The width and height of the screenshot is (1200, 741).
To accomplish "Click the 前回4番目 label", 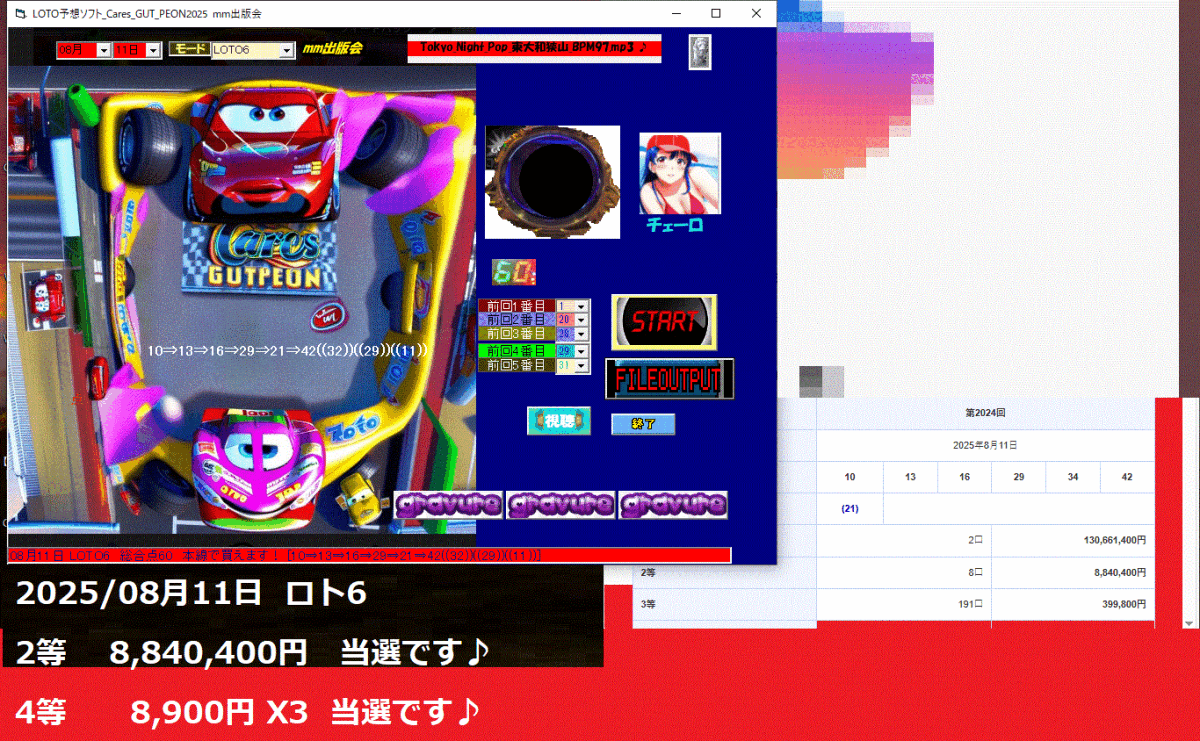I will pyautogui.click(x=517, y=351).
